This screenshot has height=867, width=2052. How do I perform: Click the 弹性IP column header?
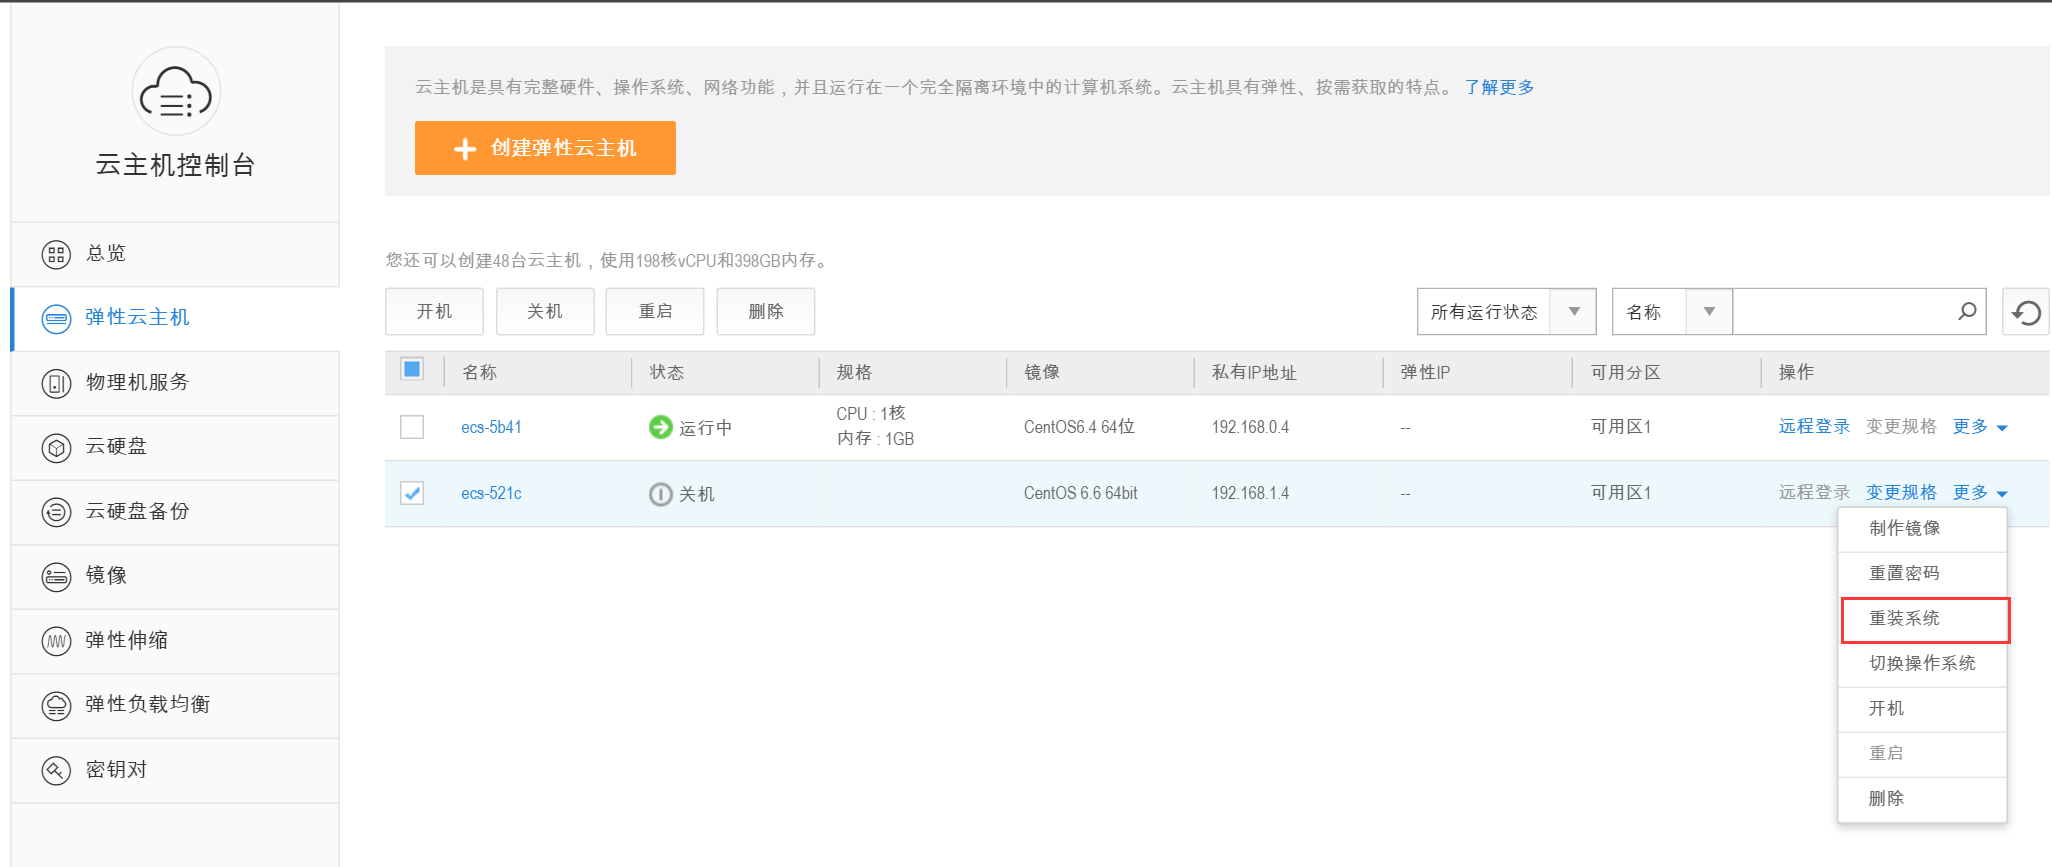coord(1425,373)
